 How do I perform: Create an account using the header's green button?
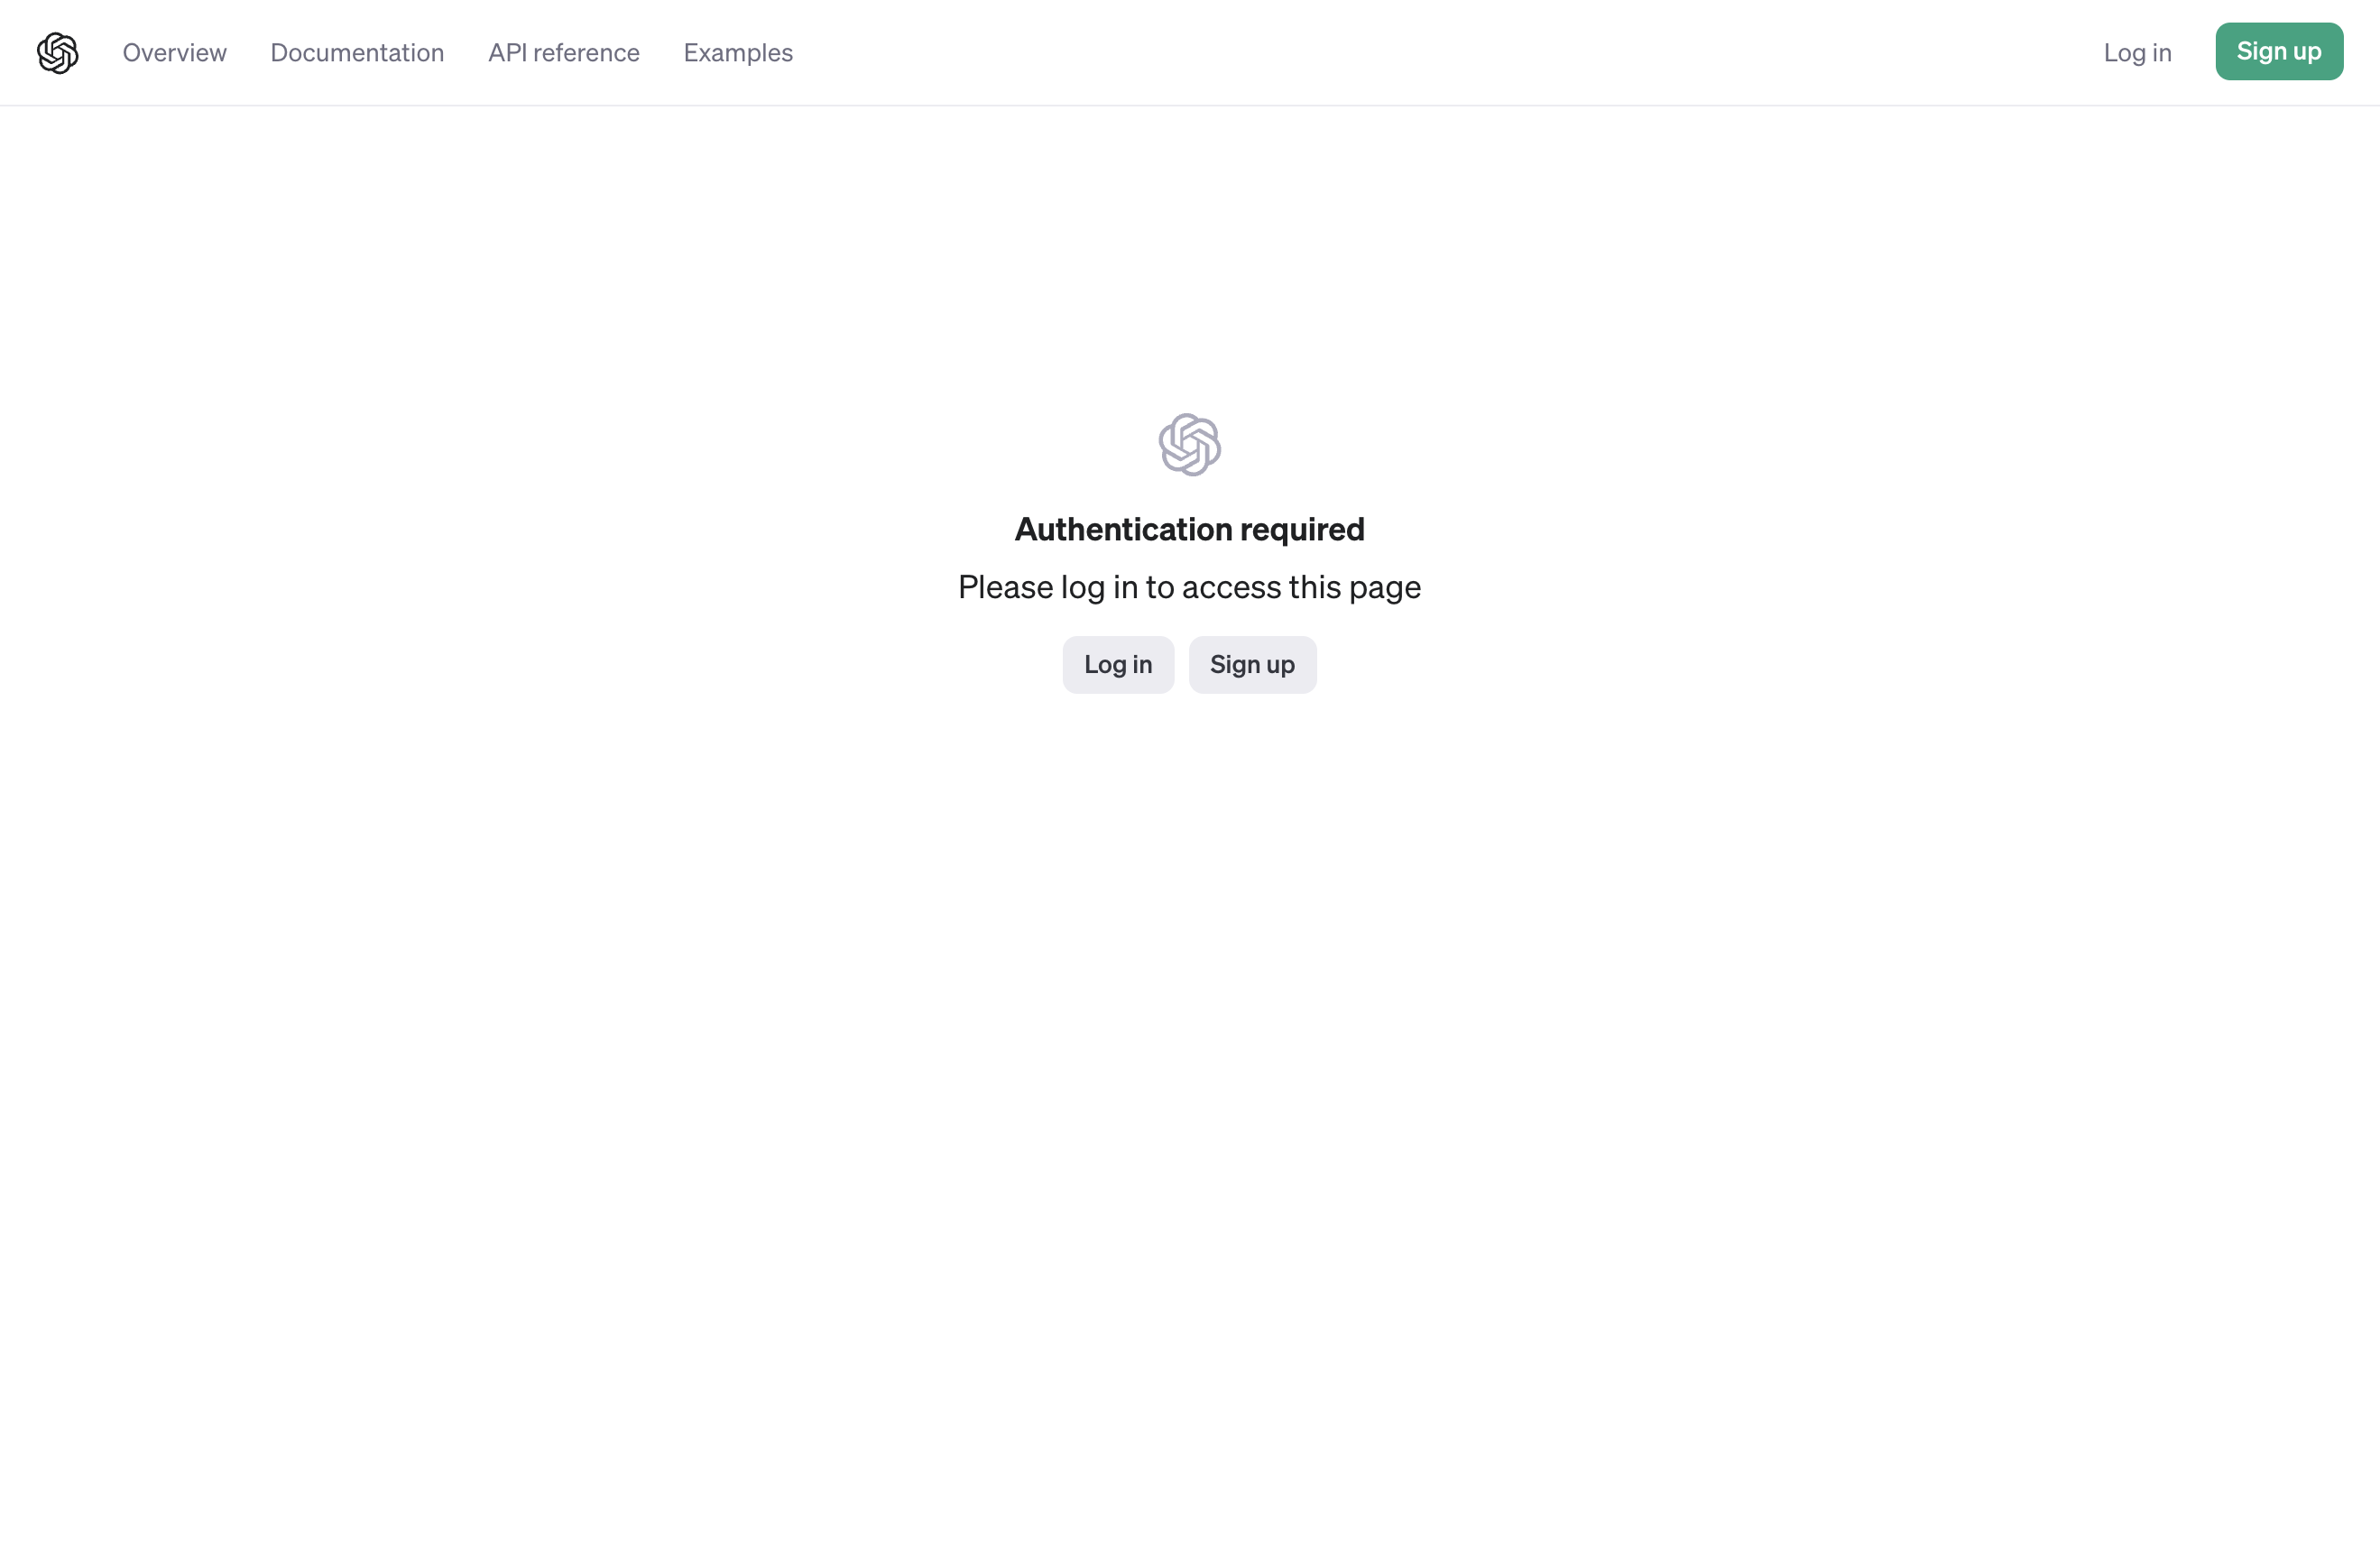click(x=2278, y=52)
